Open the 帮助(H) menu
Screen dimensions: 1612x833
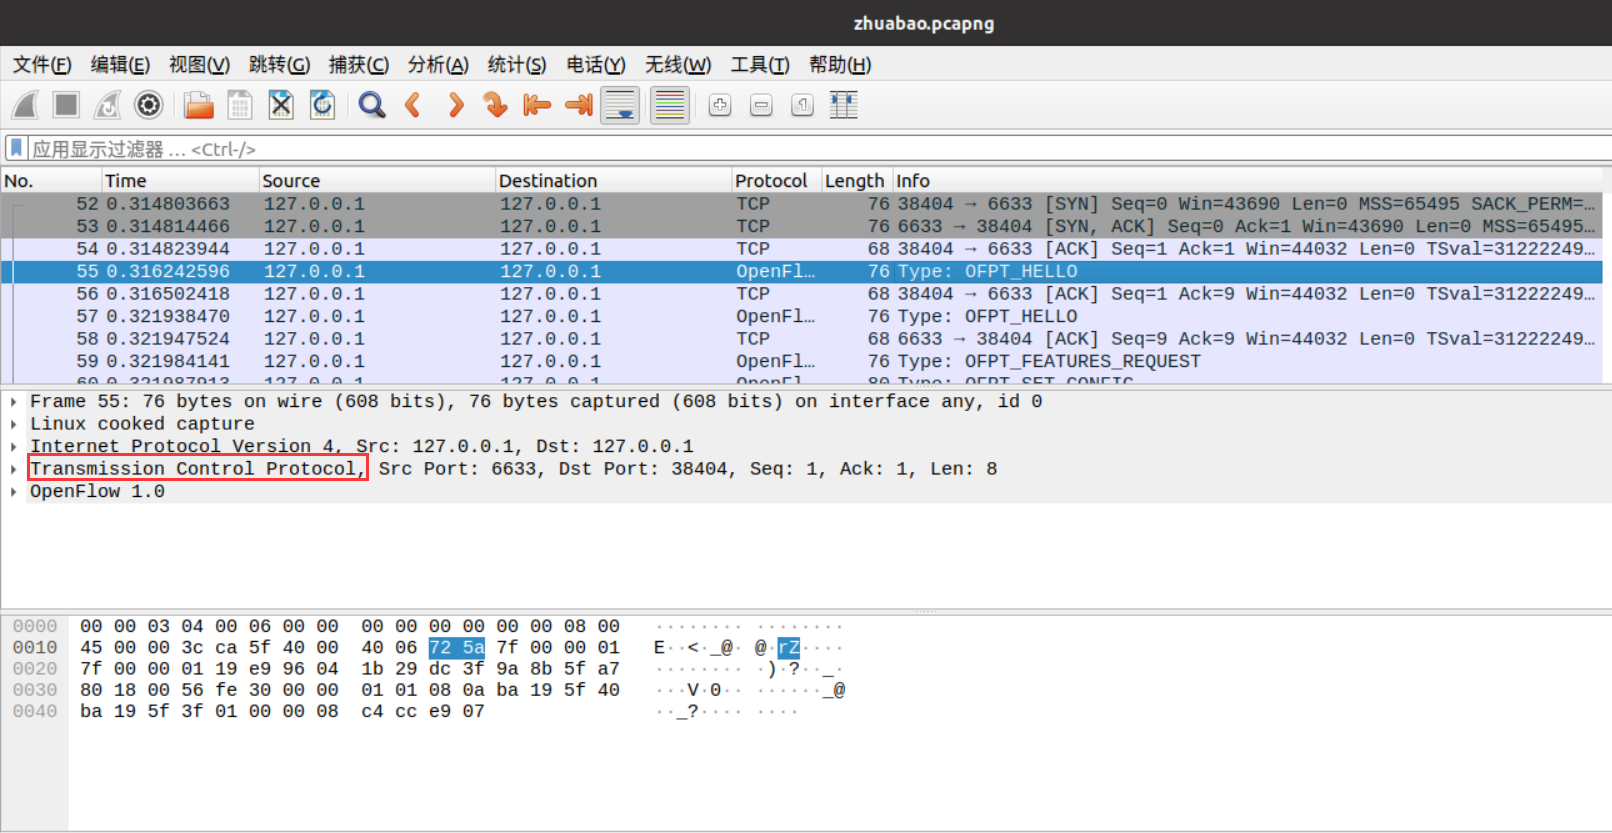click(x=840, y=65)
